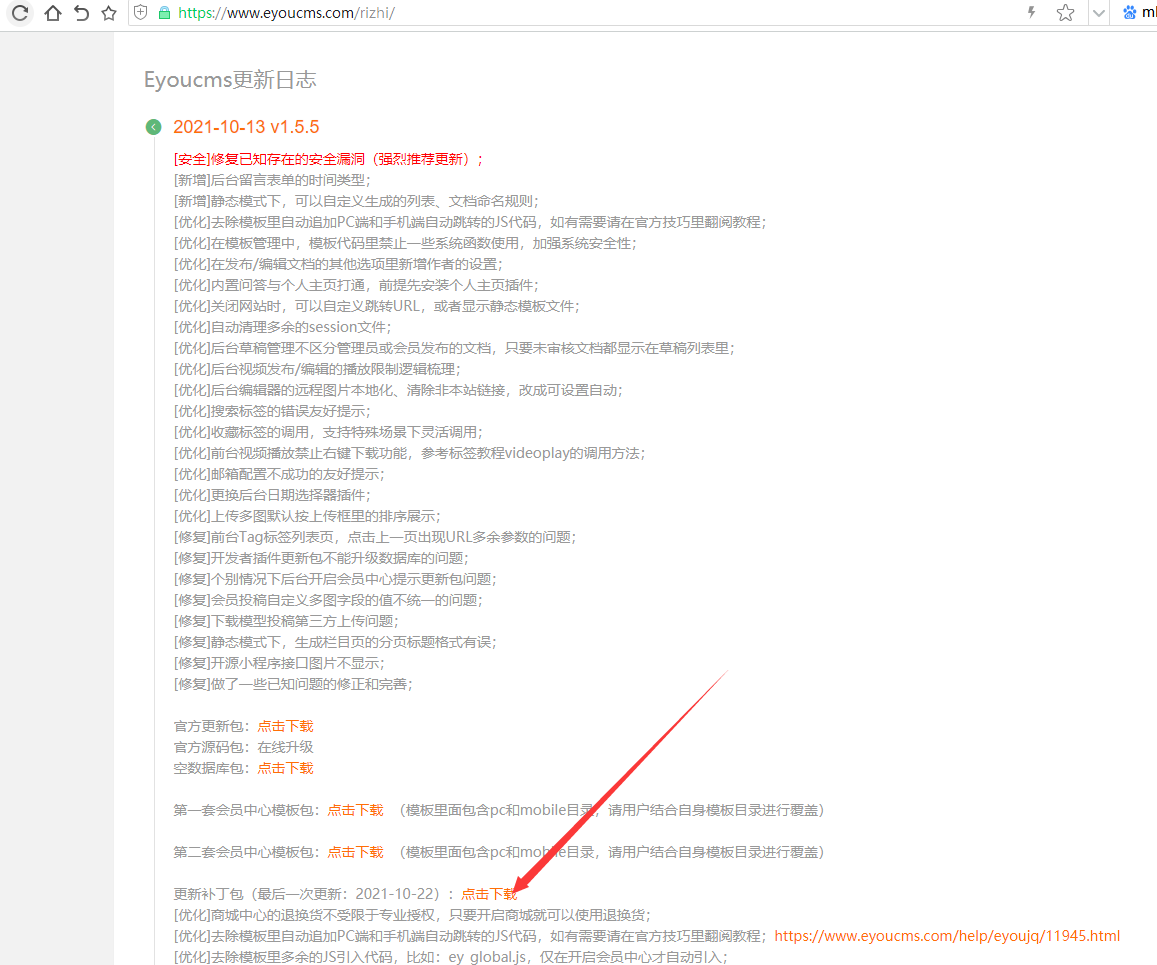Reload the page with the refresh icon
Image resolution: width=1157 pixels, height=965 pixels.
pyautogui.click(x=20, y=13)
